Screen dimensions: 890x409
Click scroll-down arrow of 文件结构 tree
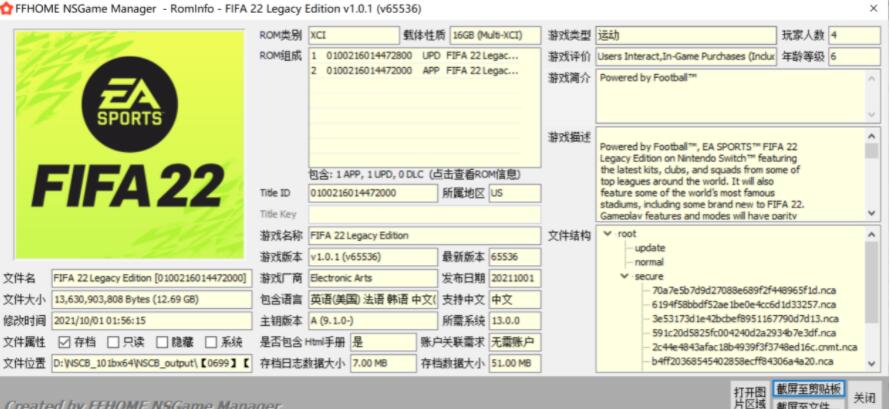(x=871, y=365)
